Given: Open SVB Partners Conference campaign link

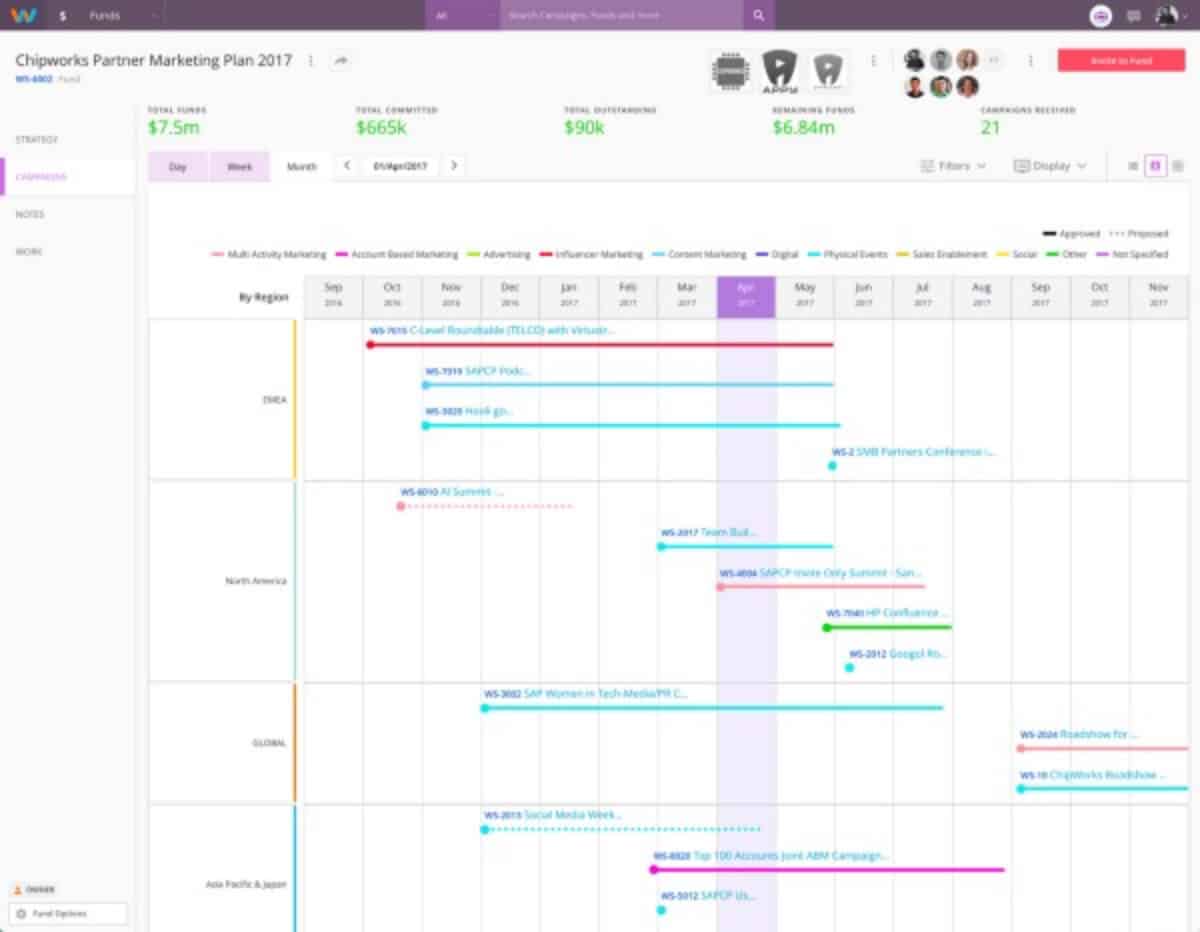Looking at the screenshot, I should coord(914,452).
